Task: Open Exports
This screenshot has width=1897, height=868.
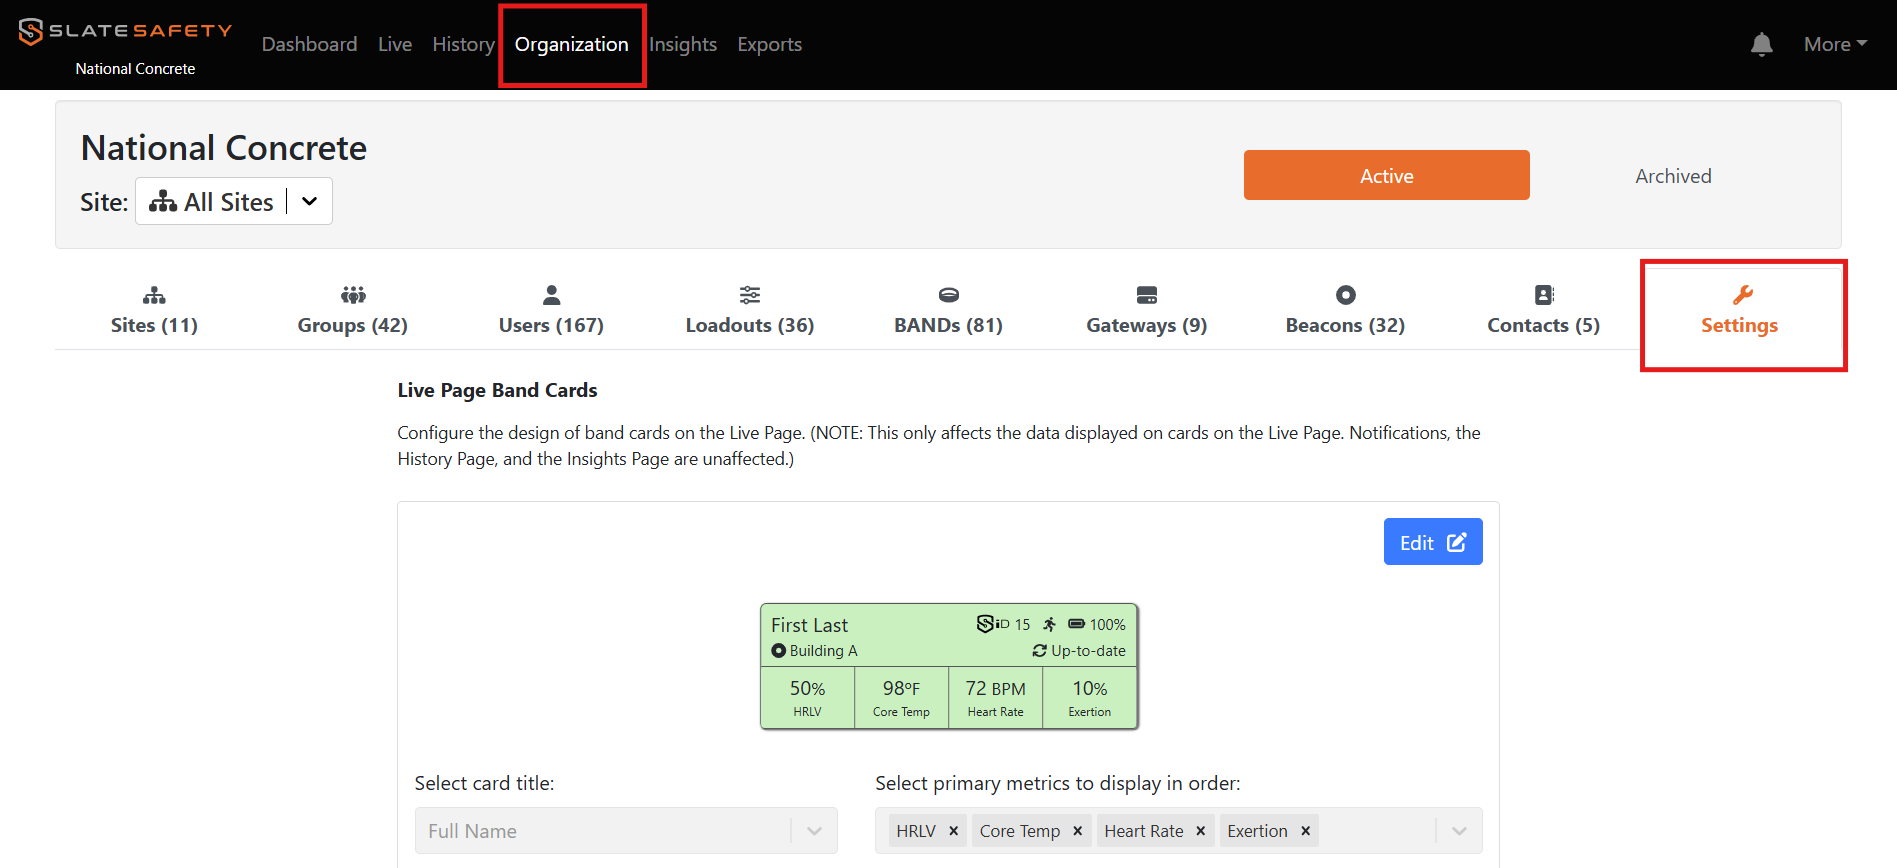Action: pos(770,44)
